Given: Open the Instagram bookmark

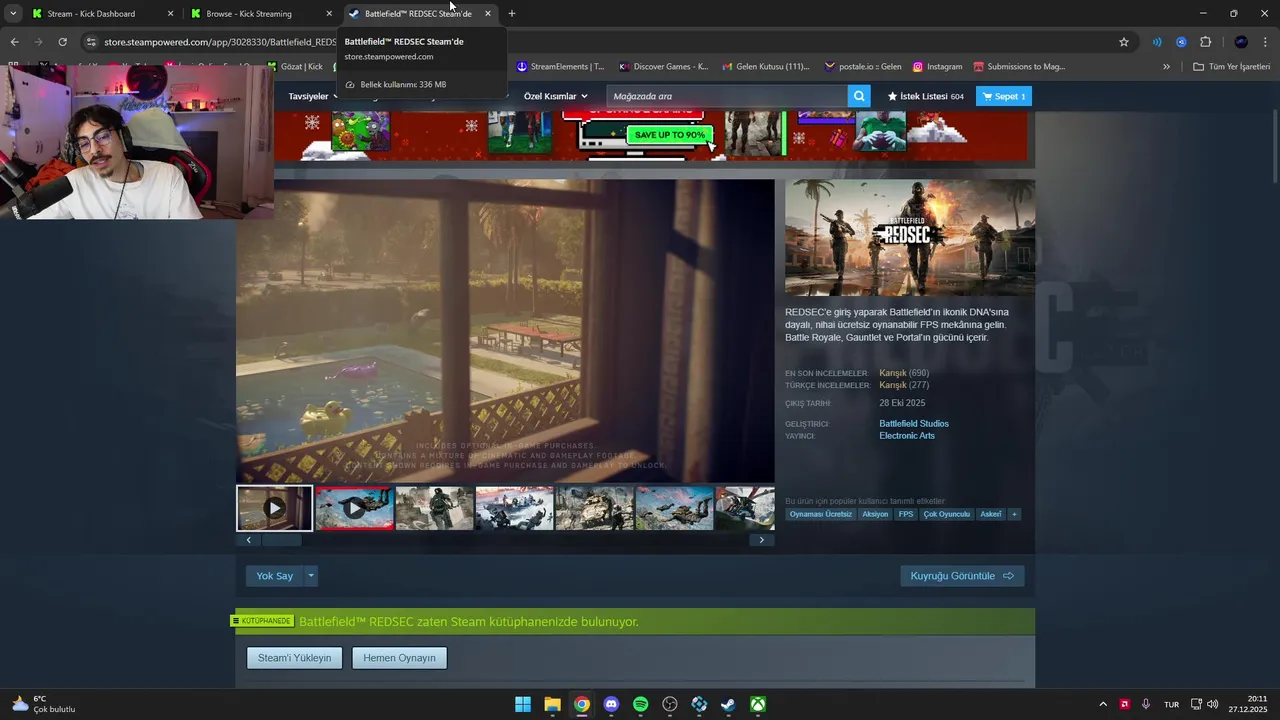Looking at the screenshot, I should [937, 67].
